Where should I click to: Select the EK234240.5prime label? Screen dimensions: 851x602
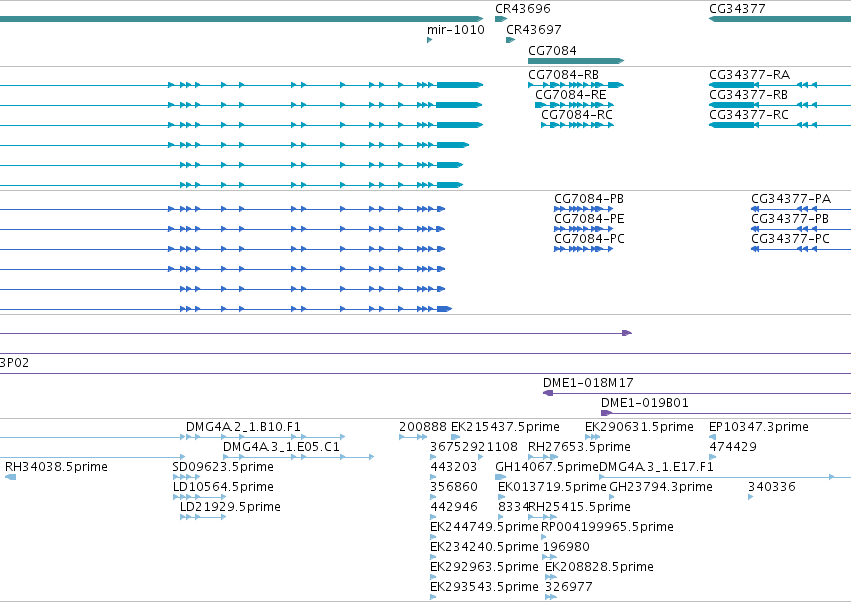pyautogui.click(x=484, y=547)
